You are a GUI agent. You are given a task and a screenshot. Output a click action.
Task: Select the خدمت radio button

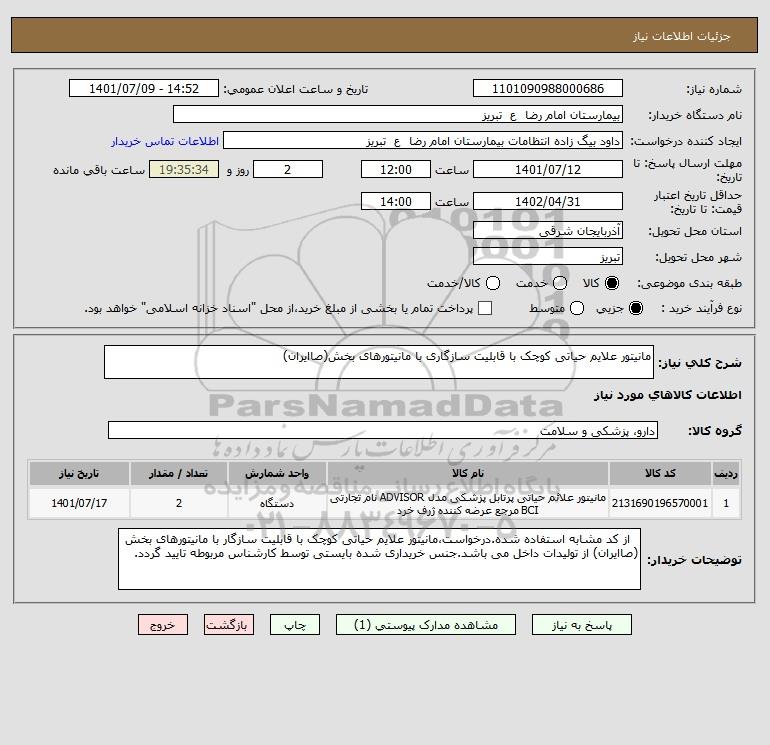click(x=560, y=283)
